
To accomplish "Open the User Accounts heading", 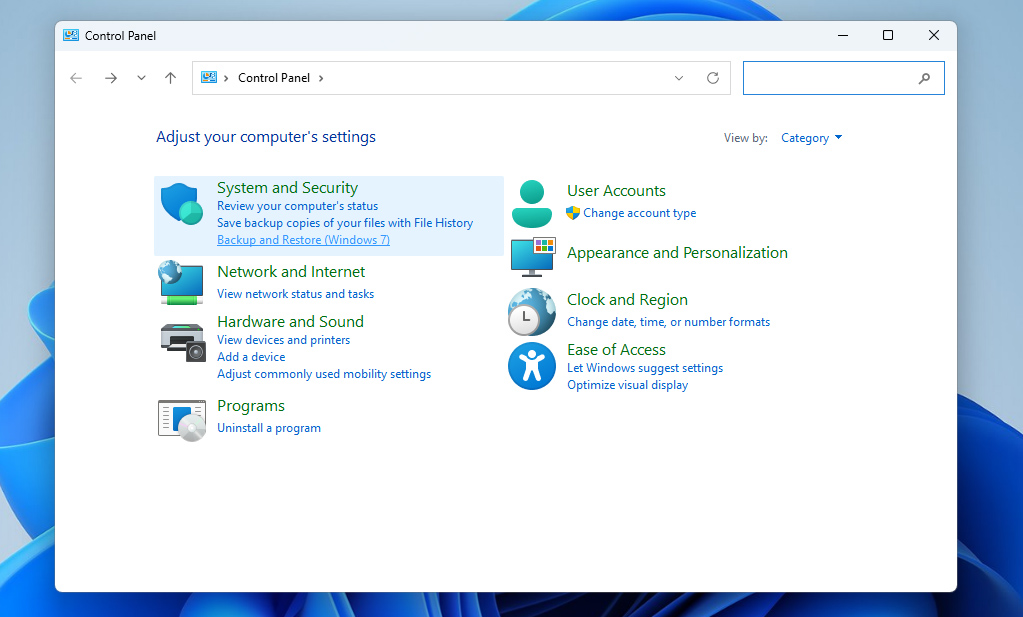I will click(616, 191).
